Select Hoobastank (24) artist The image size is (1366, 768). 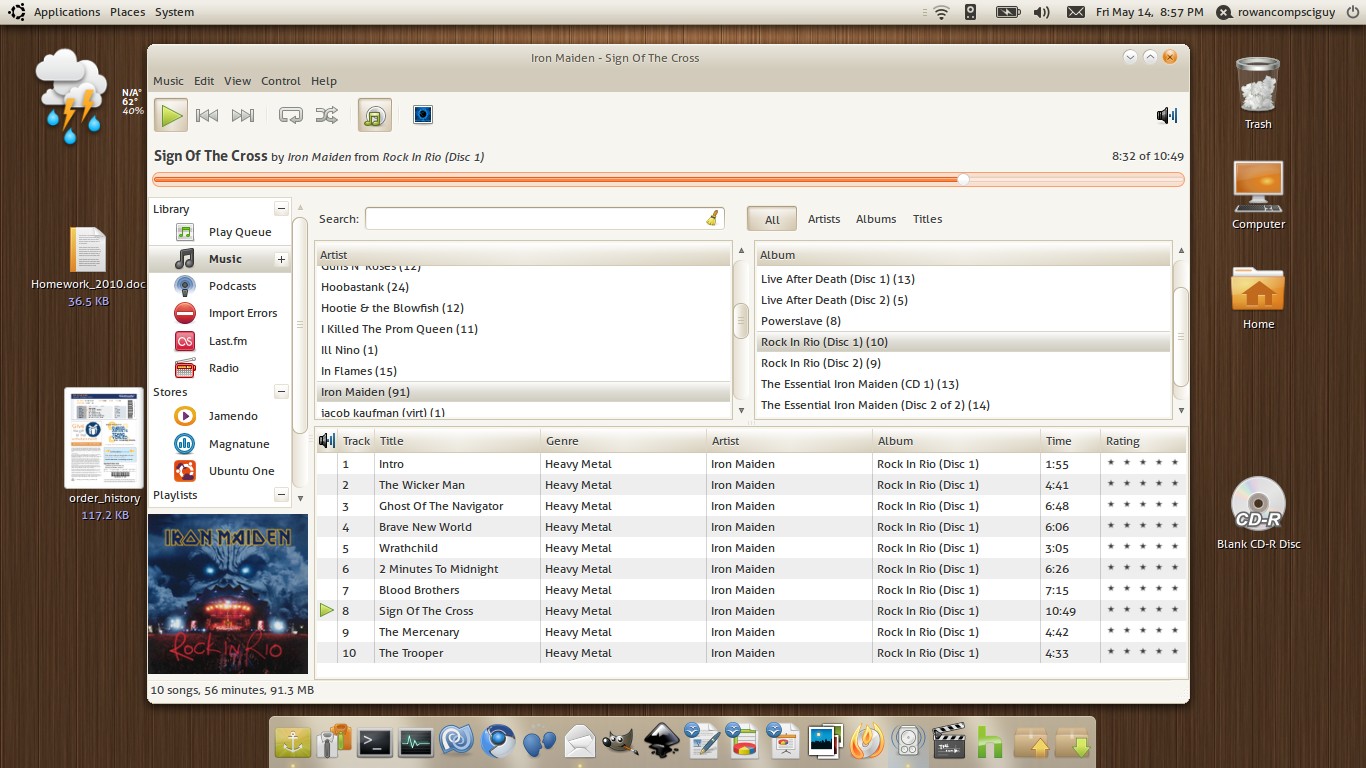(523, 287)
